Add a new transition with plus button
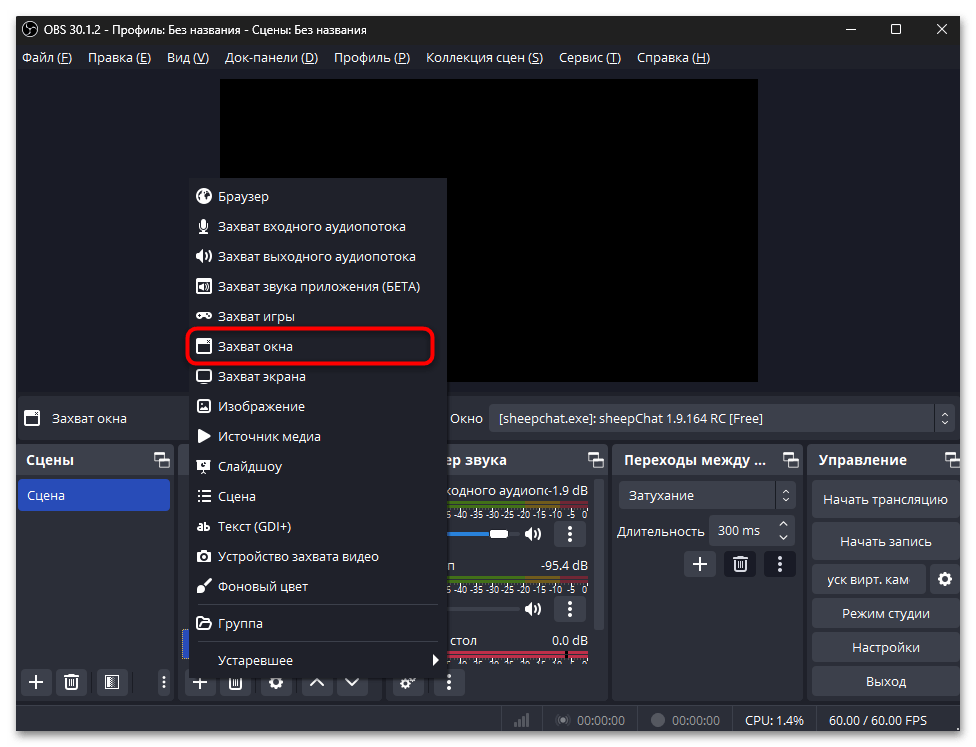Image resolution: width=976 pixels, height=747 pixels. point(700,564)
